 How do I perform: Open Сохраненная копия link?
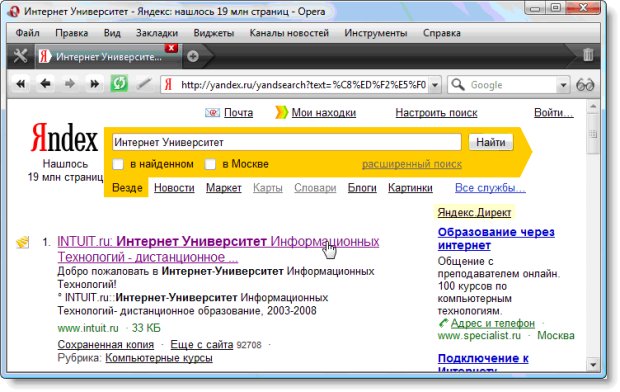[106, 345]
